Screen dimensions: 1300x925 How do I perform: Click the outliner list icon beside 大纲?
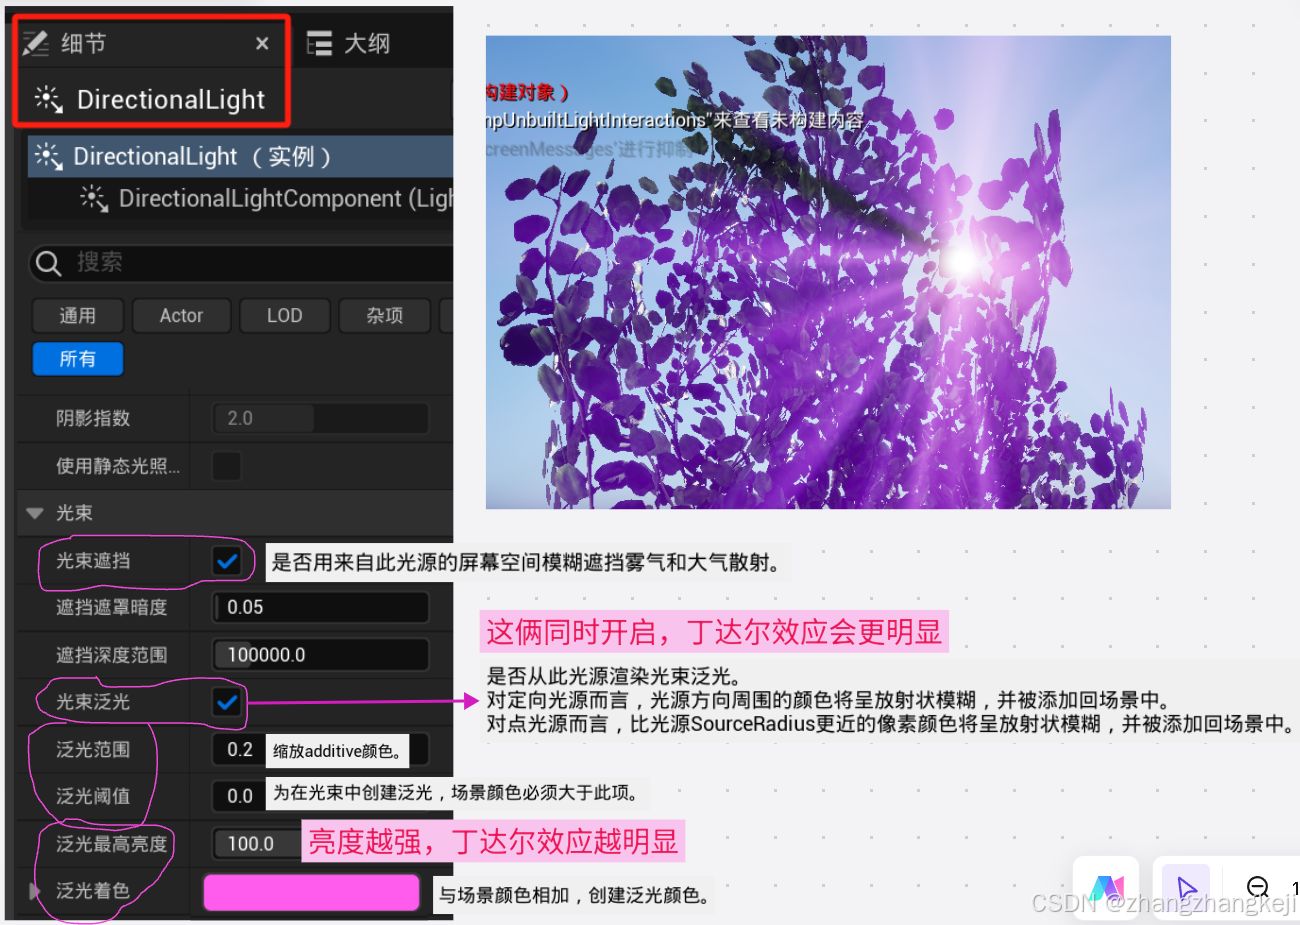pos(318,42)
